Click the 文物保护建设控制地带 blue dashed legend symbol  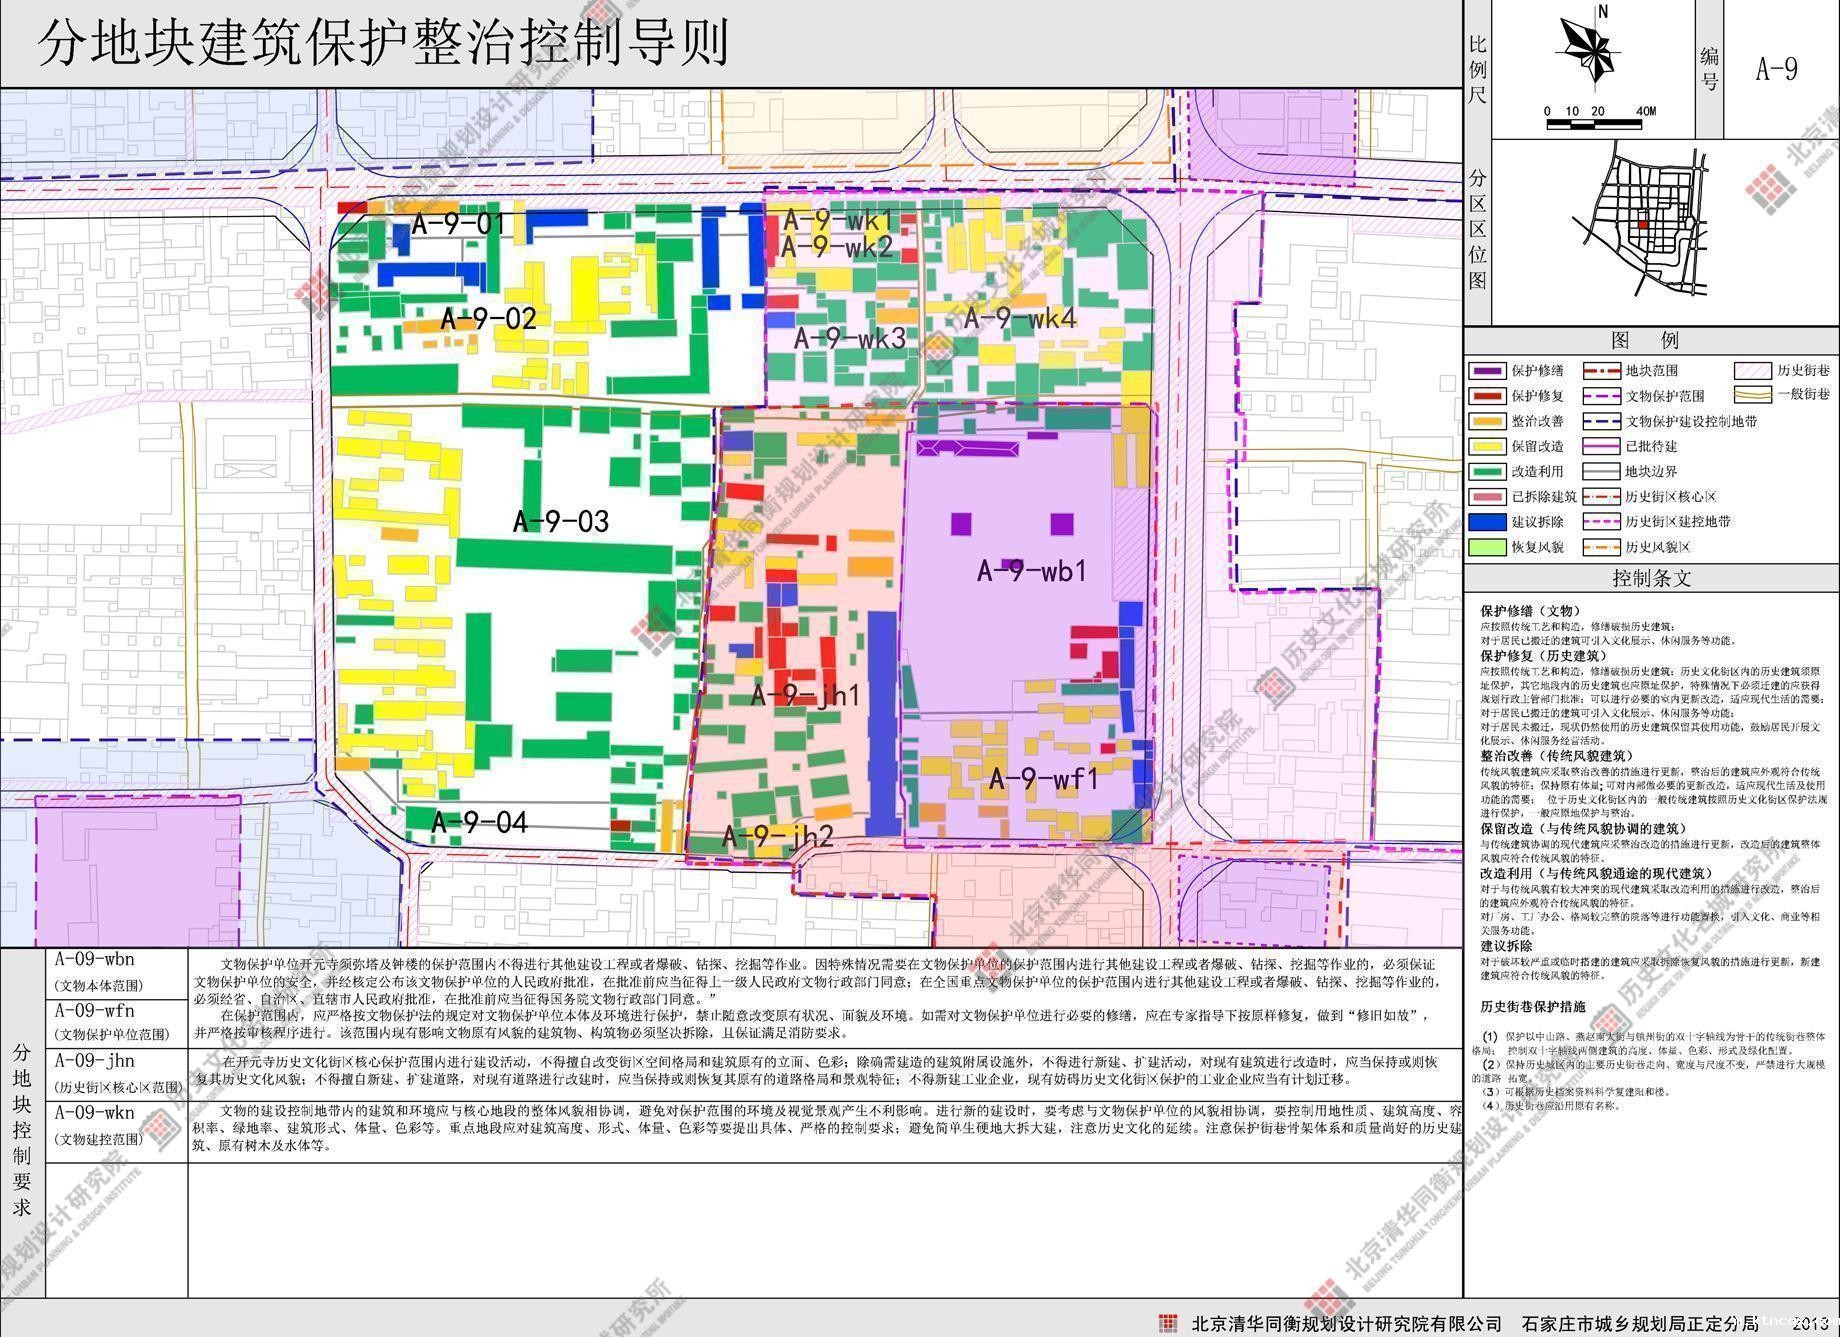click(x=1596, y=421)
